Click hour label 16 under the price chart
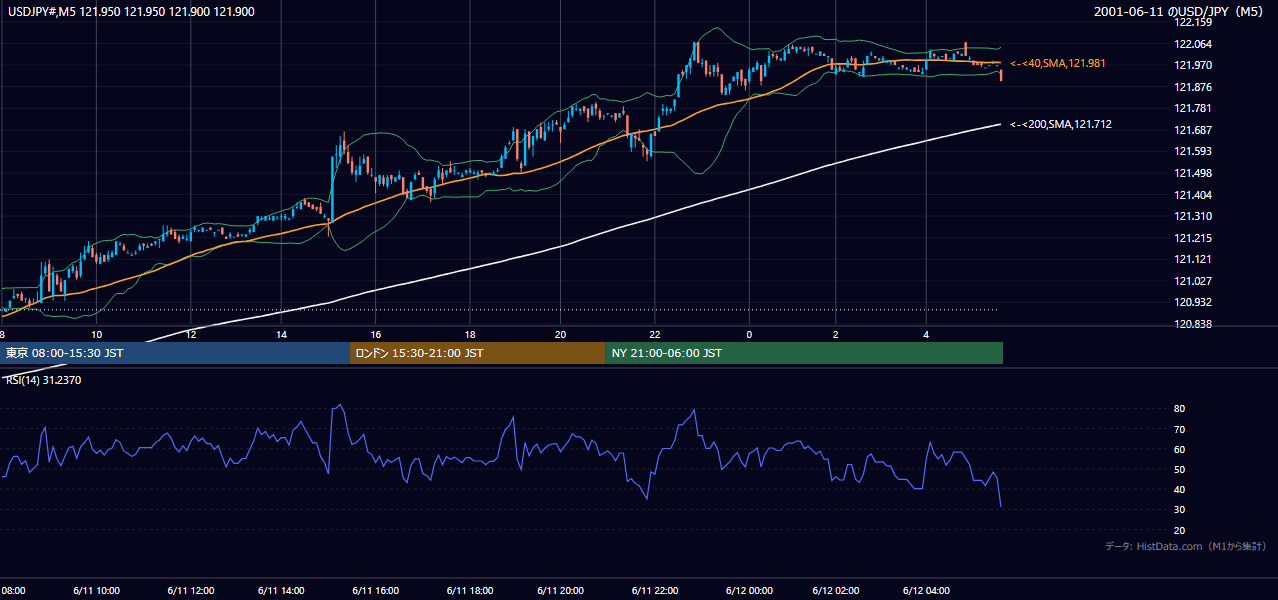 (375, 334)
